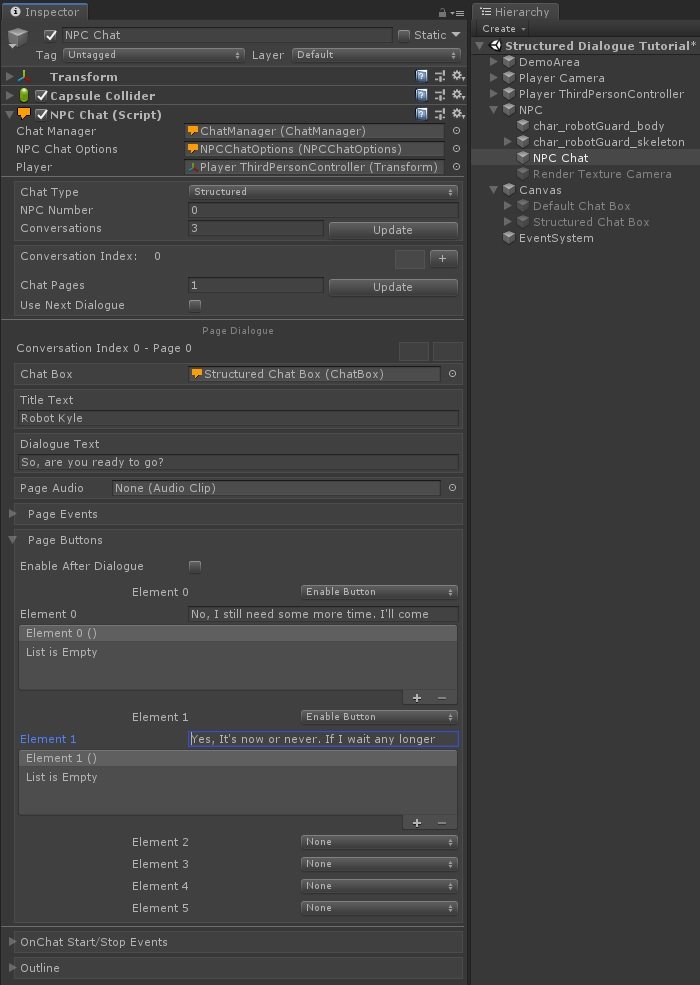Image resolution: width=700 pixels, height=985 pixels.
Task: Open NPC Chat script help icon
Action: (422, 114)
